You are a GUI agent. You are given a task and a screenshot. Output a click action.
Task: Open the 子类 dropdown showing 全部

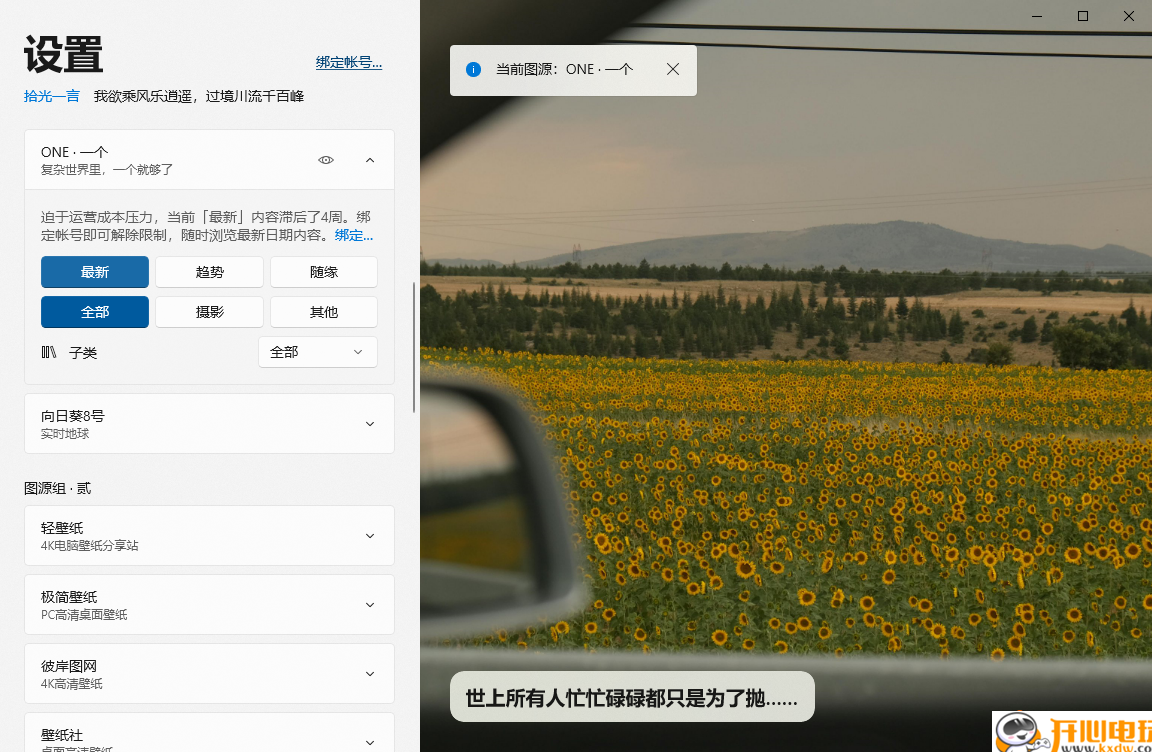317,352
